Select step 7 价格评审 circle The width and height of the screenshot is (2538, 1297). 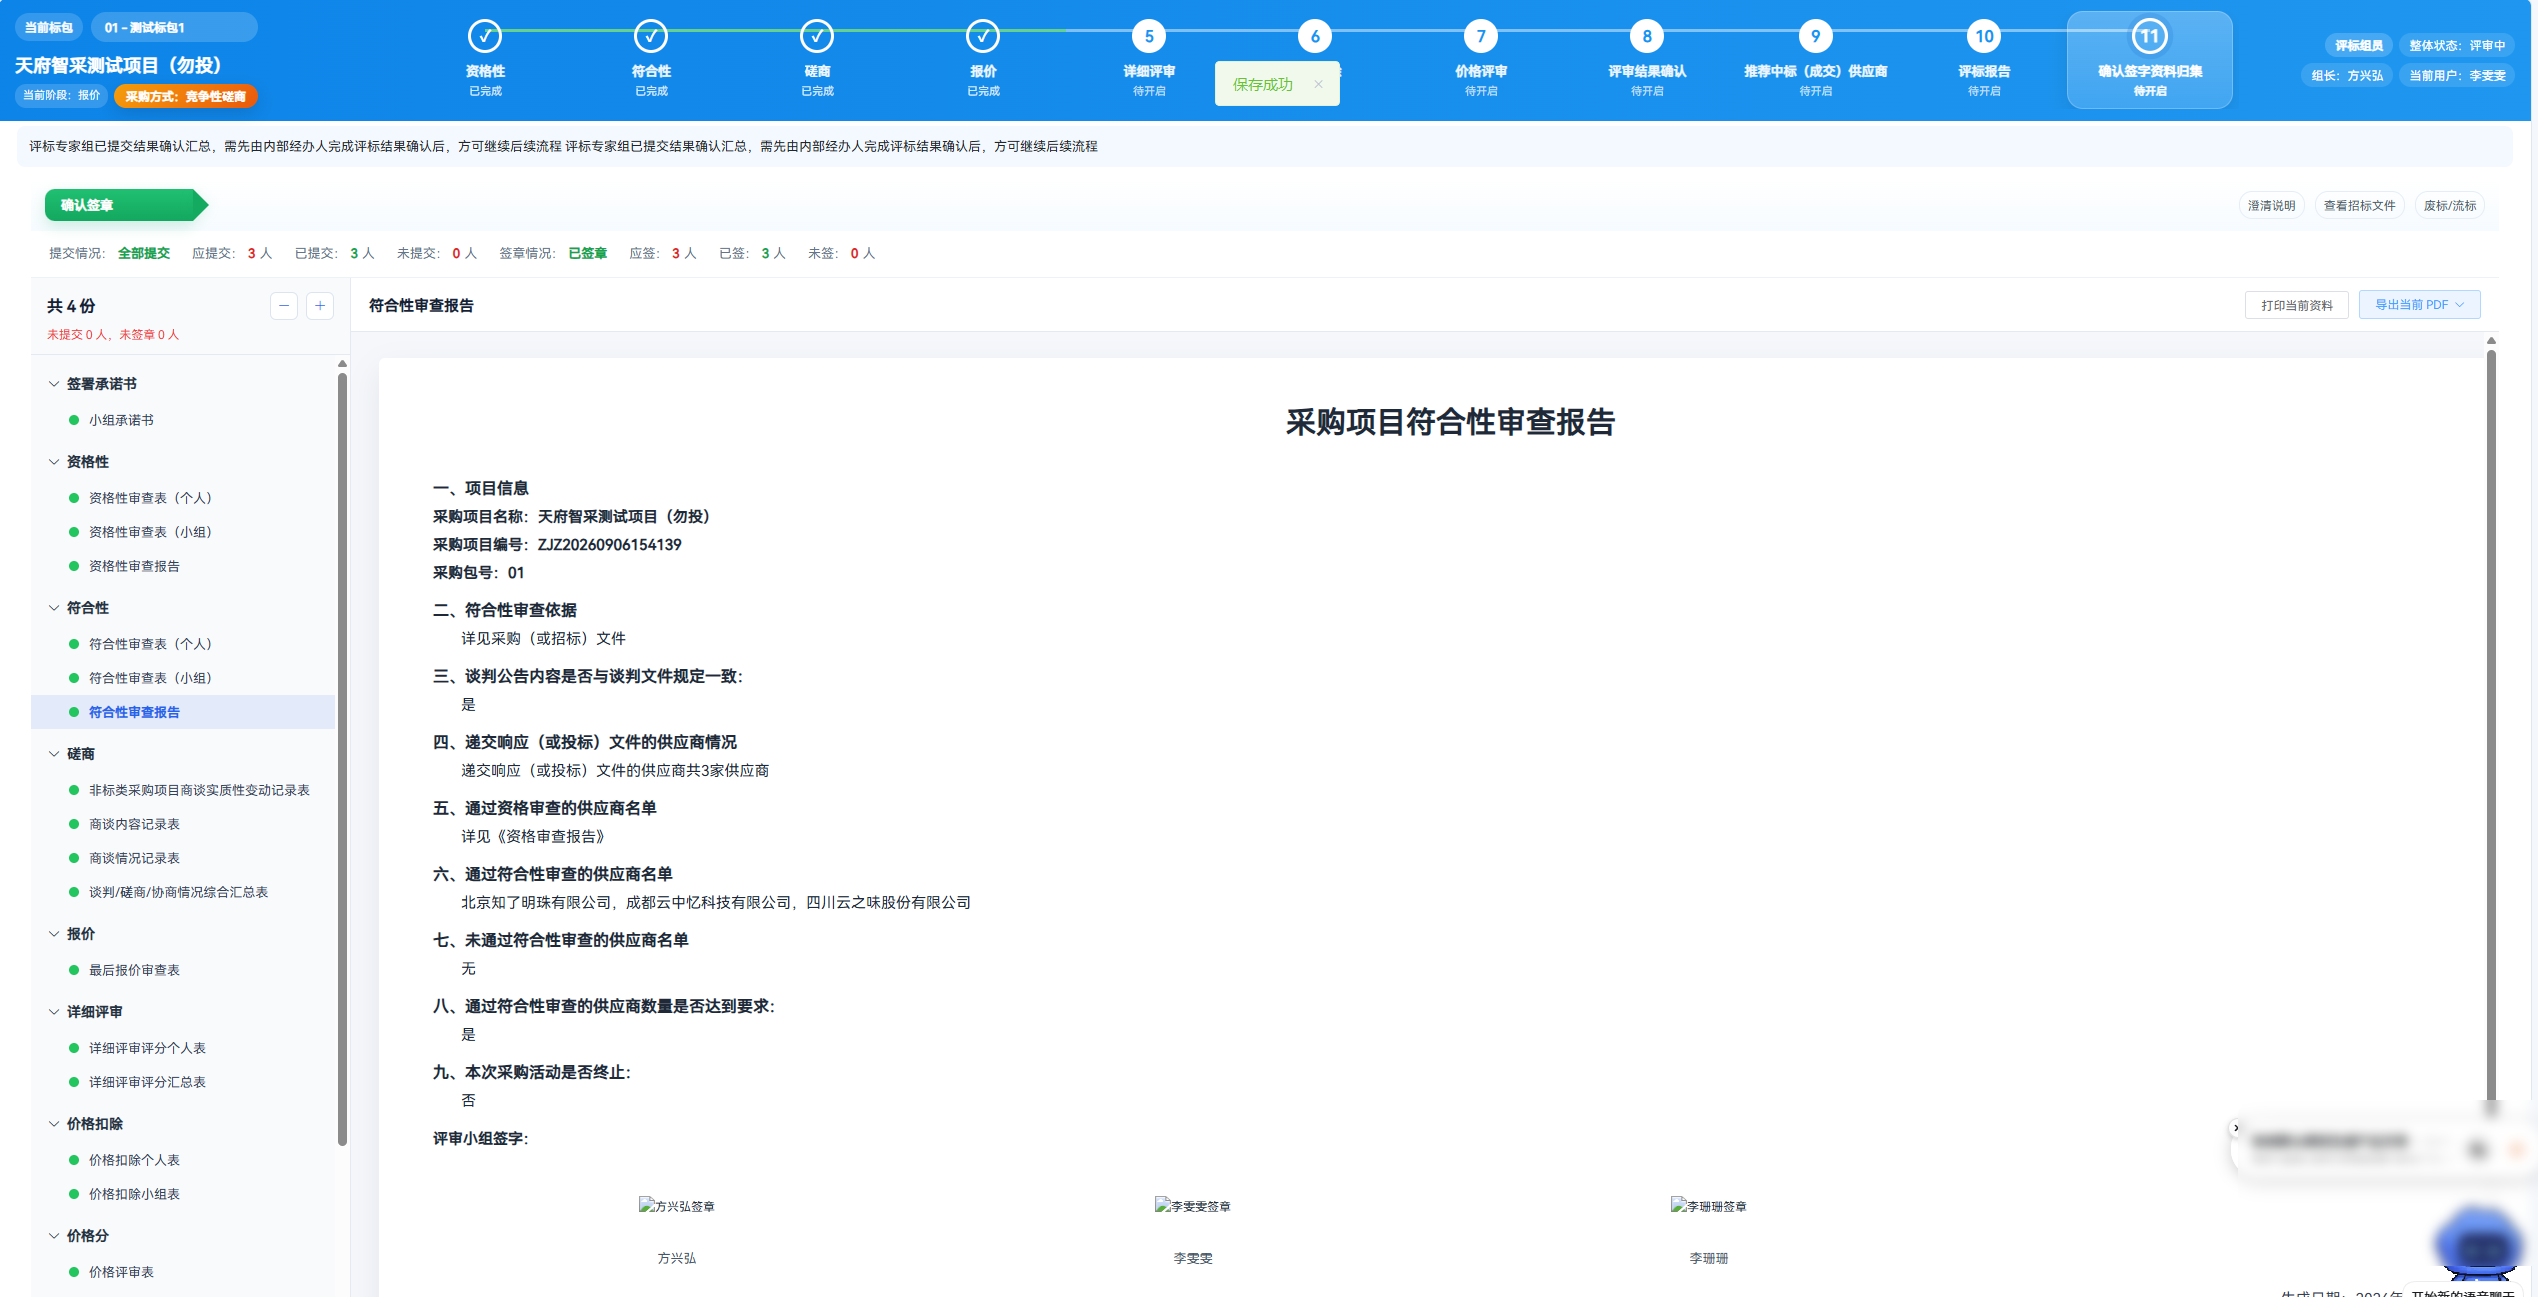tap(1481, 37)
